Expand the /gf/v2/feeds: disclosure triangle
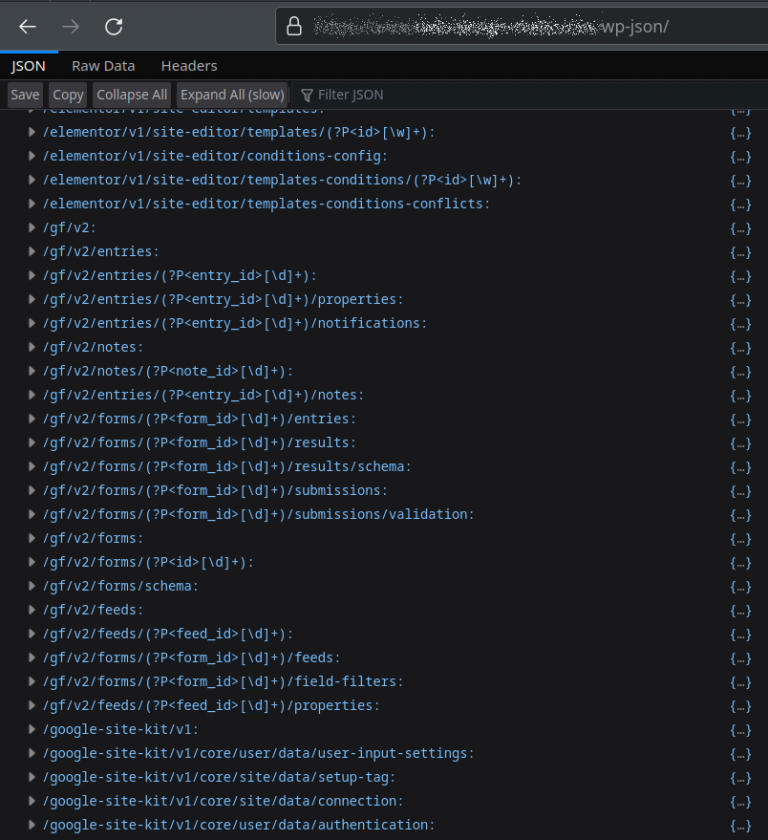This screenshot has height=840, width=768. click(x=31, y=610)
